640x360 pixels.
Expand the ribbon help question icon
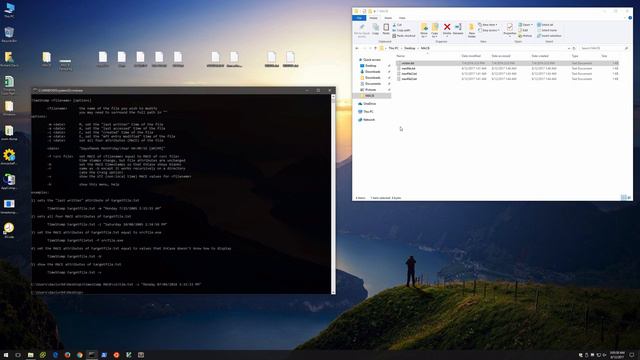tap(630, 18)
